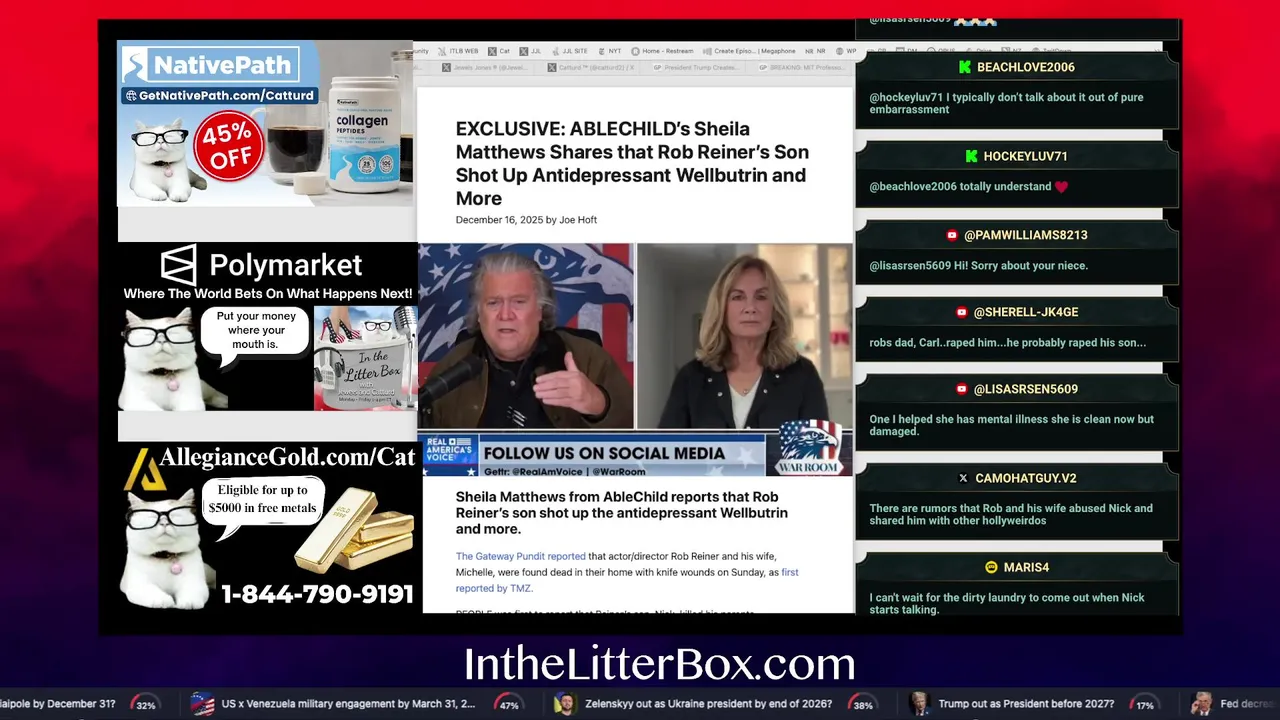Open the Joe Hoft author link
1280x720 pixels.
(578, 220)
